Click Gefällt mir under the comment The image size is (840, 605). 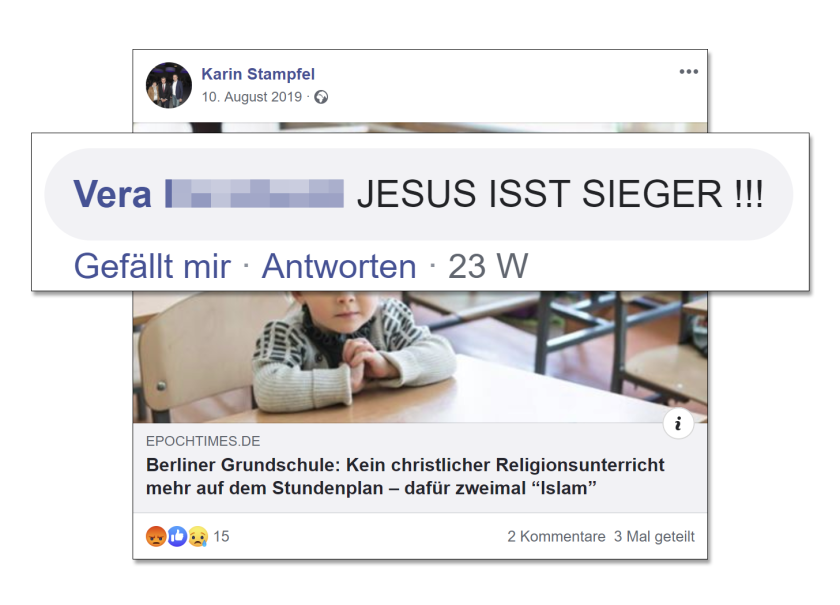click(152, 266)
